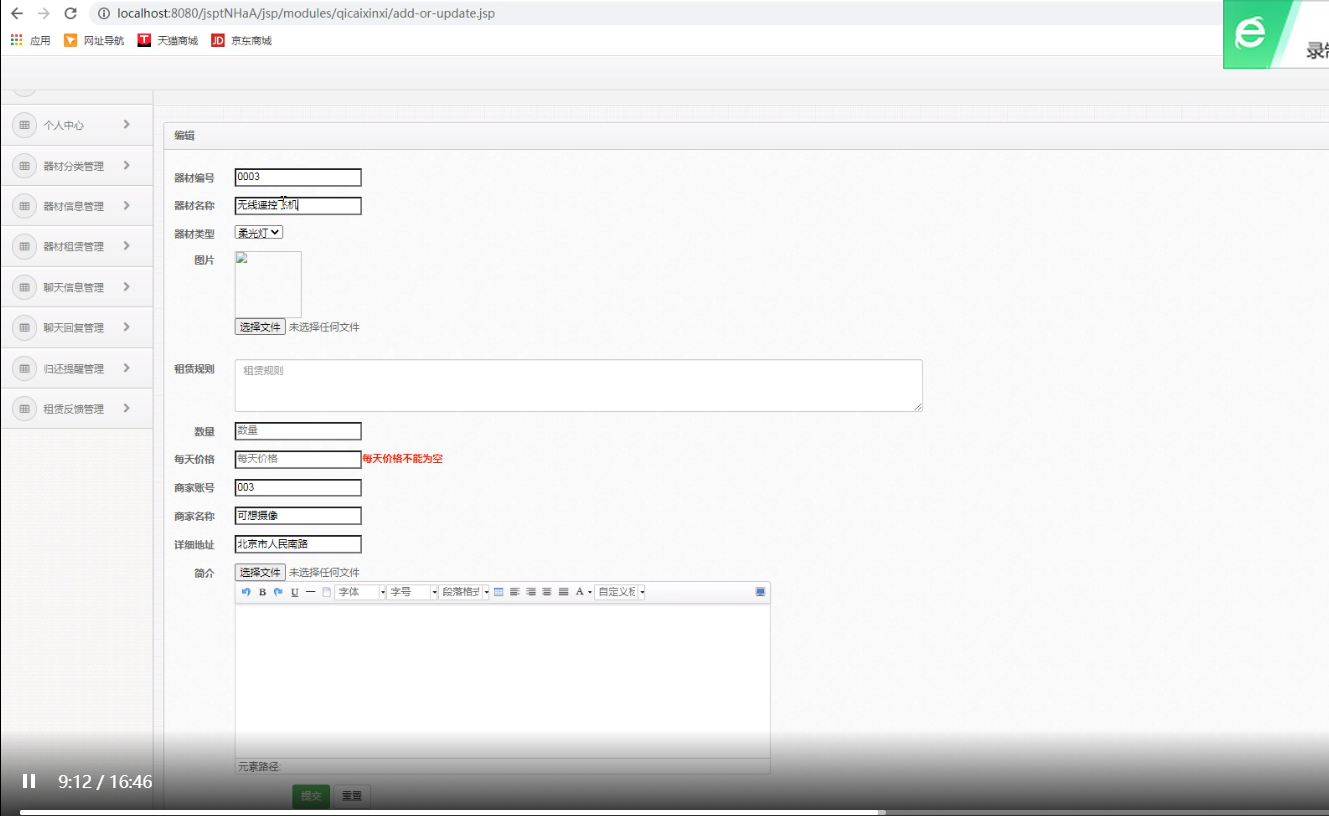
Task: Click the grid icon beside 归还提醒管理
Action: [24, 368]
